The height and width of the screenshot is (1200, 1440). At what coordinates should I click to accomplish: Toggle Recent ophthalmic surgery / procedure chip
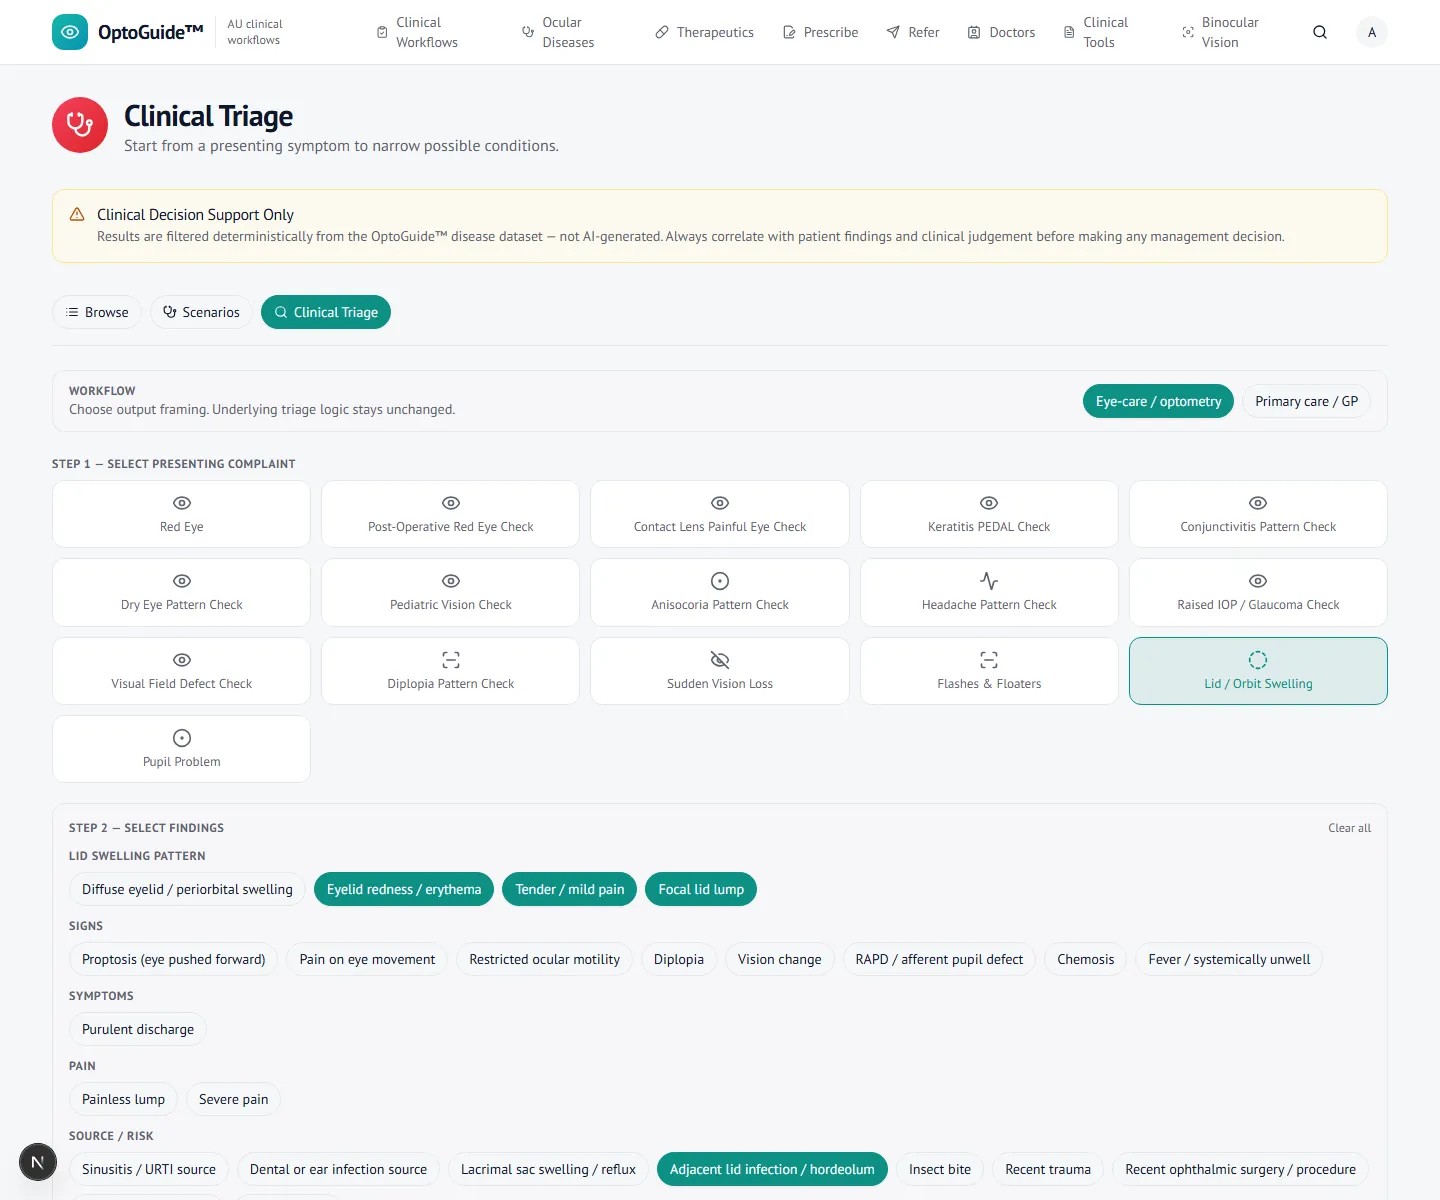click(1240, 1169)
